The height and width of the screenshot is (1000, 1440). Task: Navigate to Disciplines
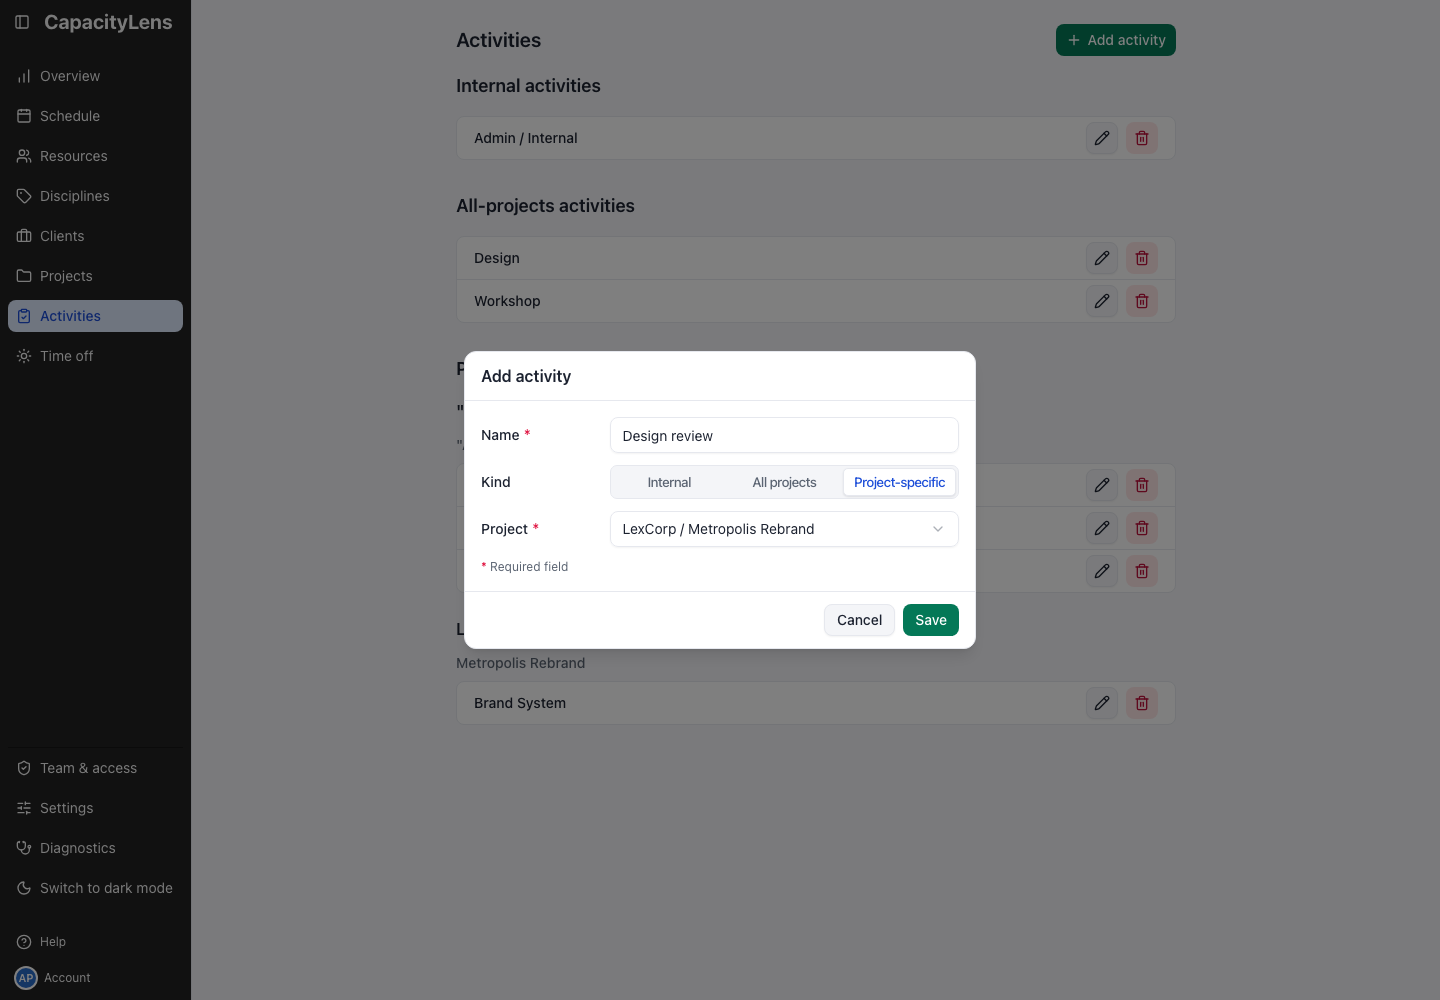coord(95,196)
